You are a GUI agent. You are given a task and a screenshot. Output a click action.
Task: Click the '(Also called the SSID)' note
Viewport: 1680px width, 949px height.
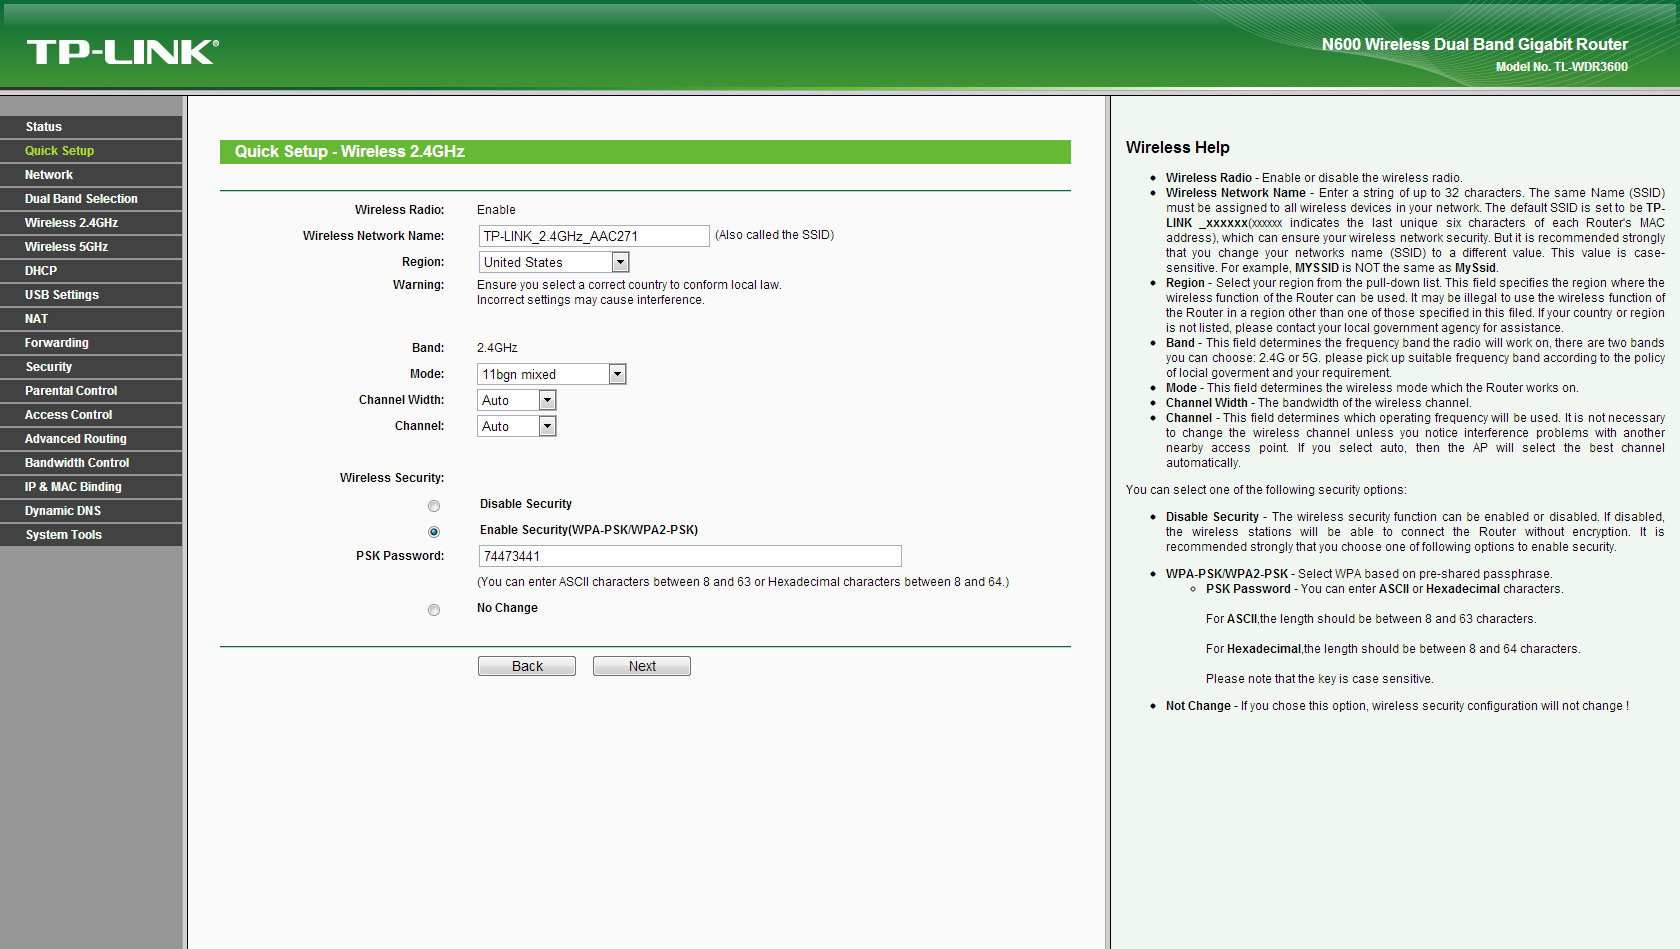point(774,235)
